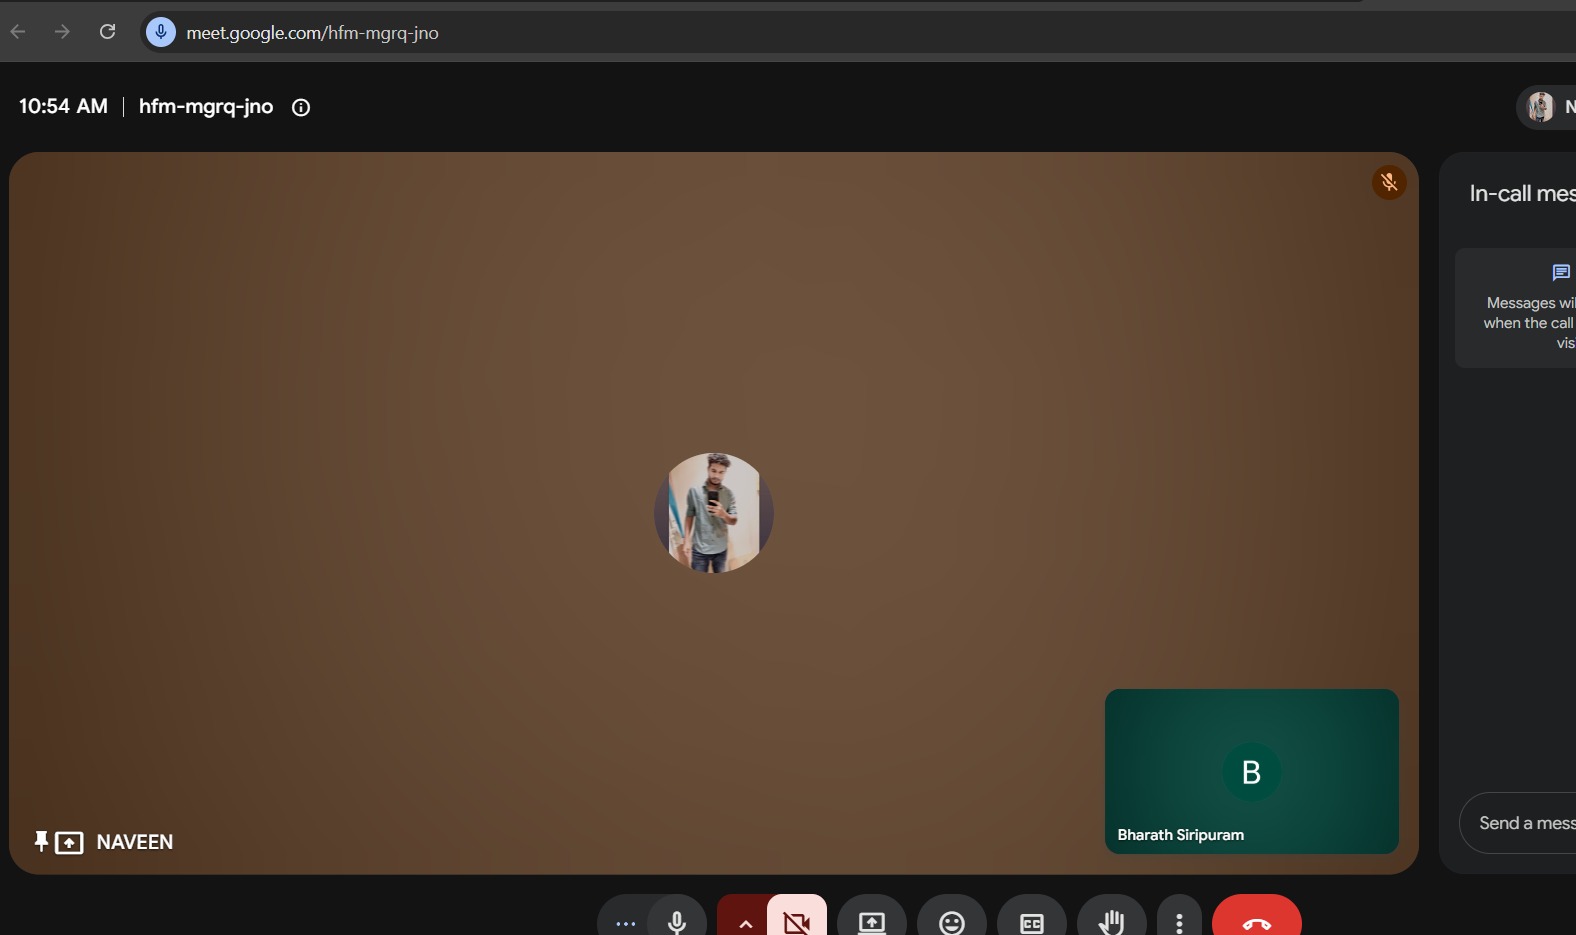
Task: Click the present screen icon
Action: coord(872,921)
